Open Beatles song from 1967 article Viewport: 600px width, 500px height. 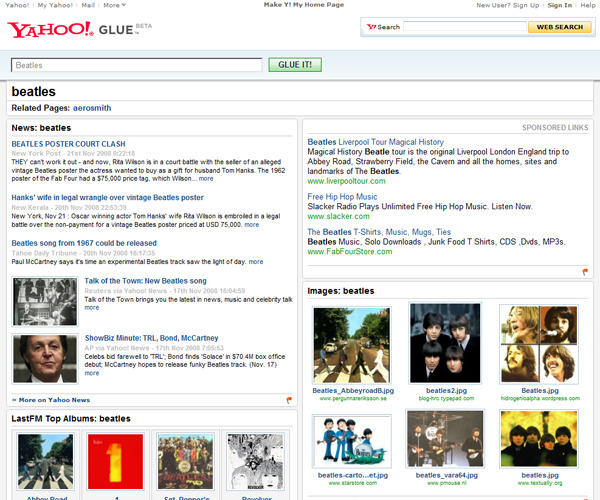84,243
